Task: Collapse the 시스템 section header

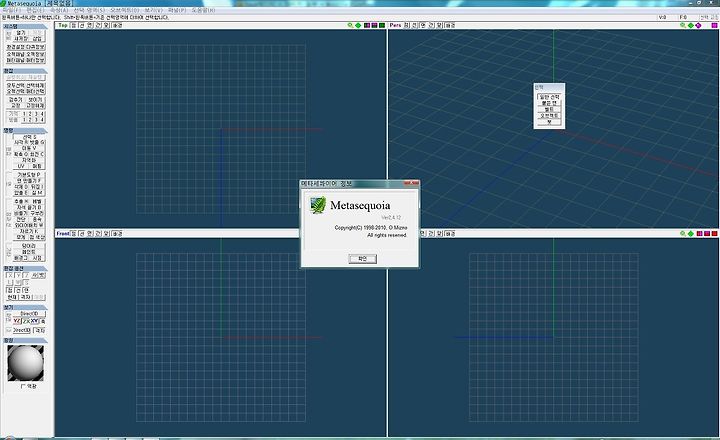Action: tap(25, 27)
